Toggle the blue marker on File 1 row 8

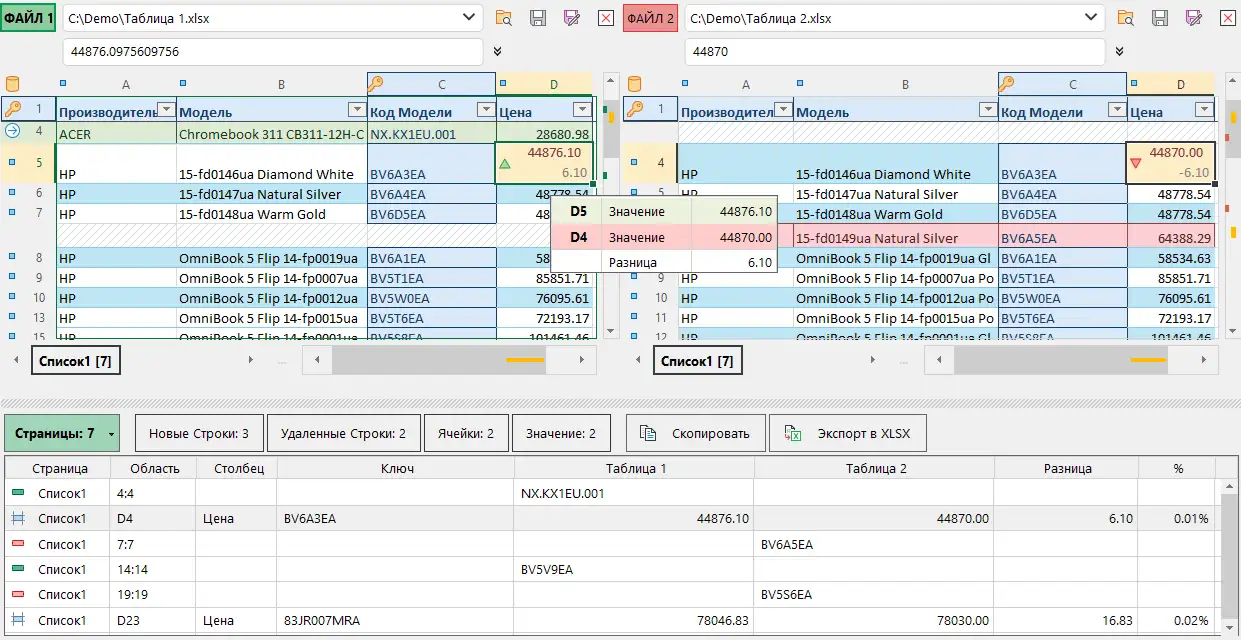click(x=11, y=257)
